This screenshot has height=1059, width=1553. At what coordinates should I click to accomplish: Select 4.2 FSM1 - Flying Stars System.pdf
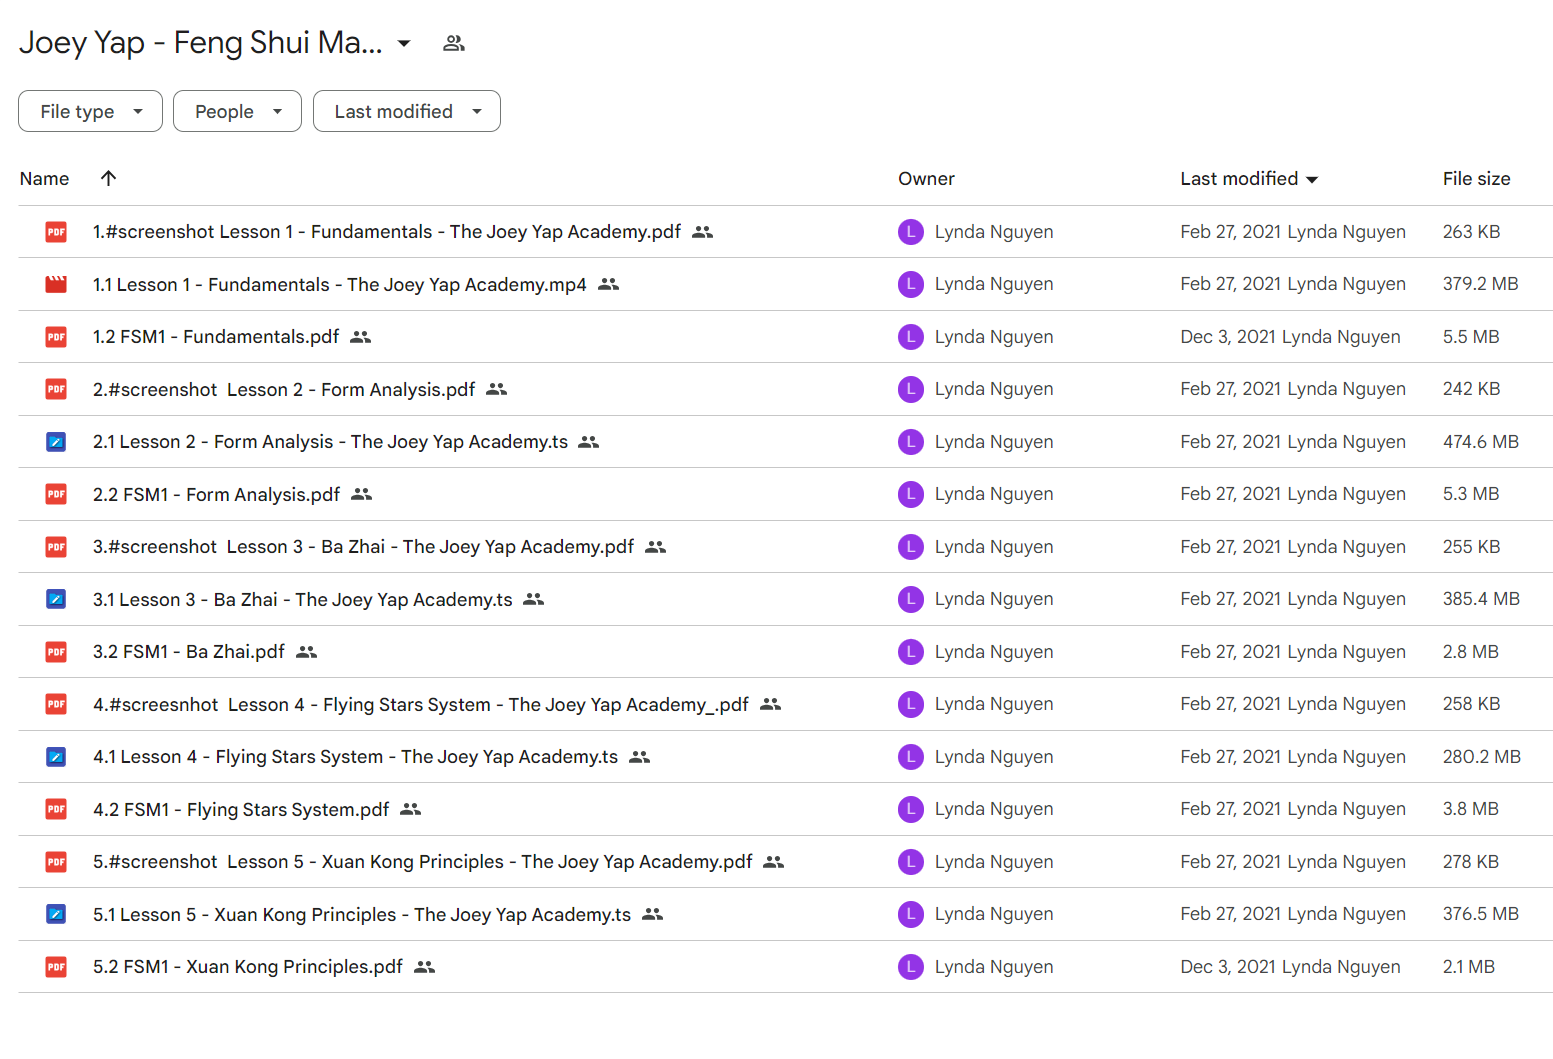click(x=241, y=809)
